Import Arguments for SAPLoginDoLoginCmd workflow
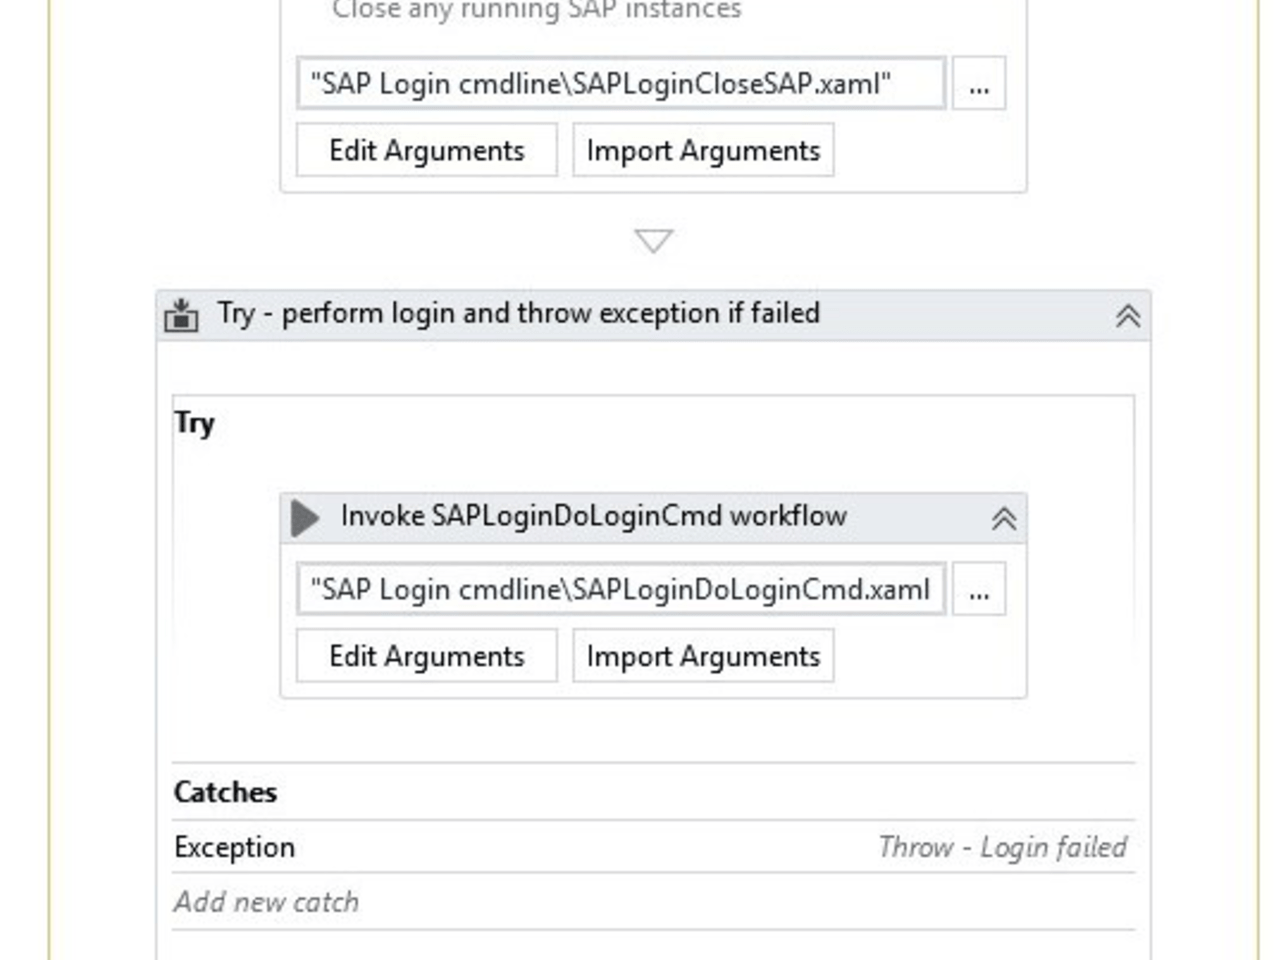 pyautogui.click(x=703, y=656)
